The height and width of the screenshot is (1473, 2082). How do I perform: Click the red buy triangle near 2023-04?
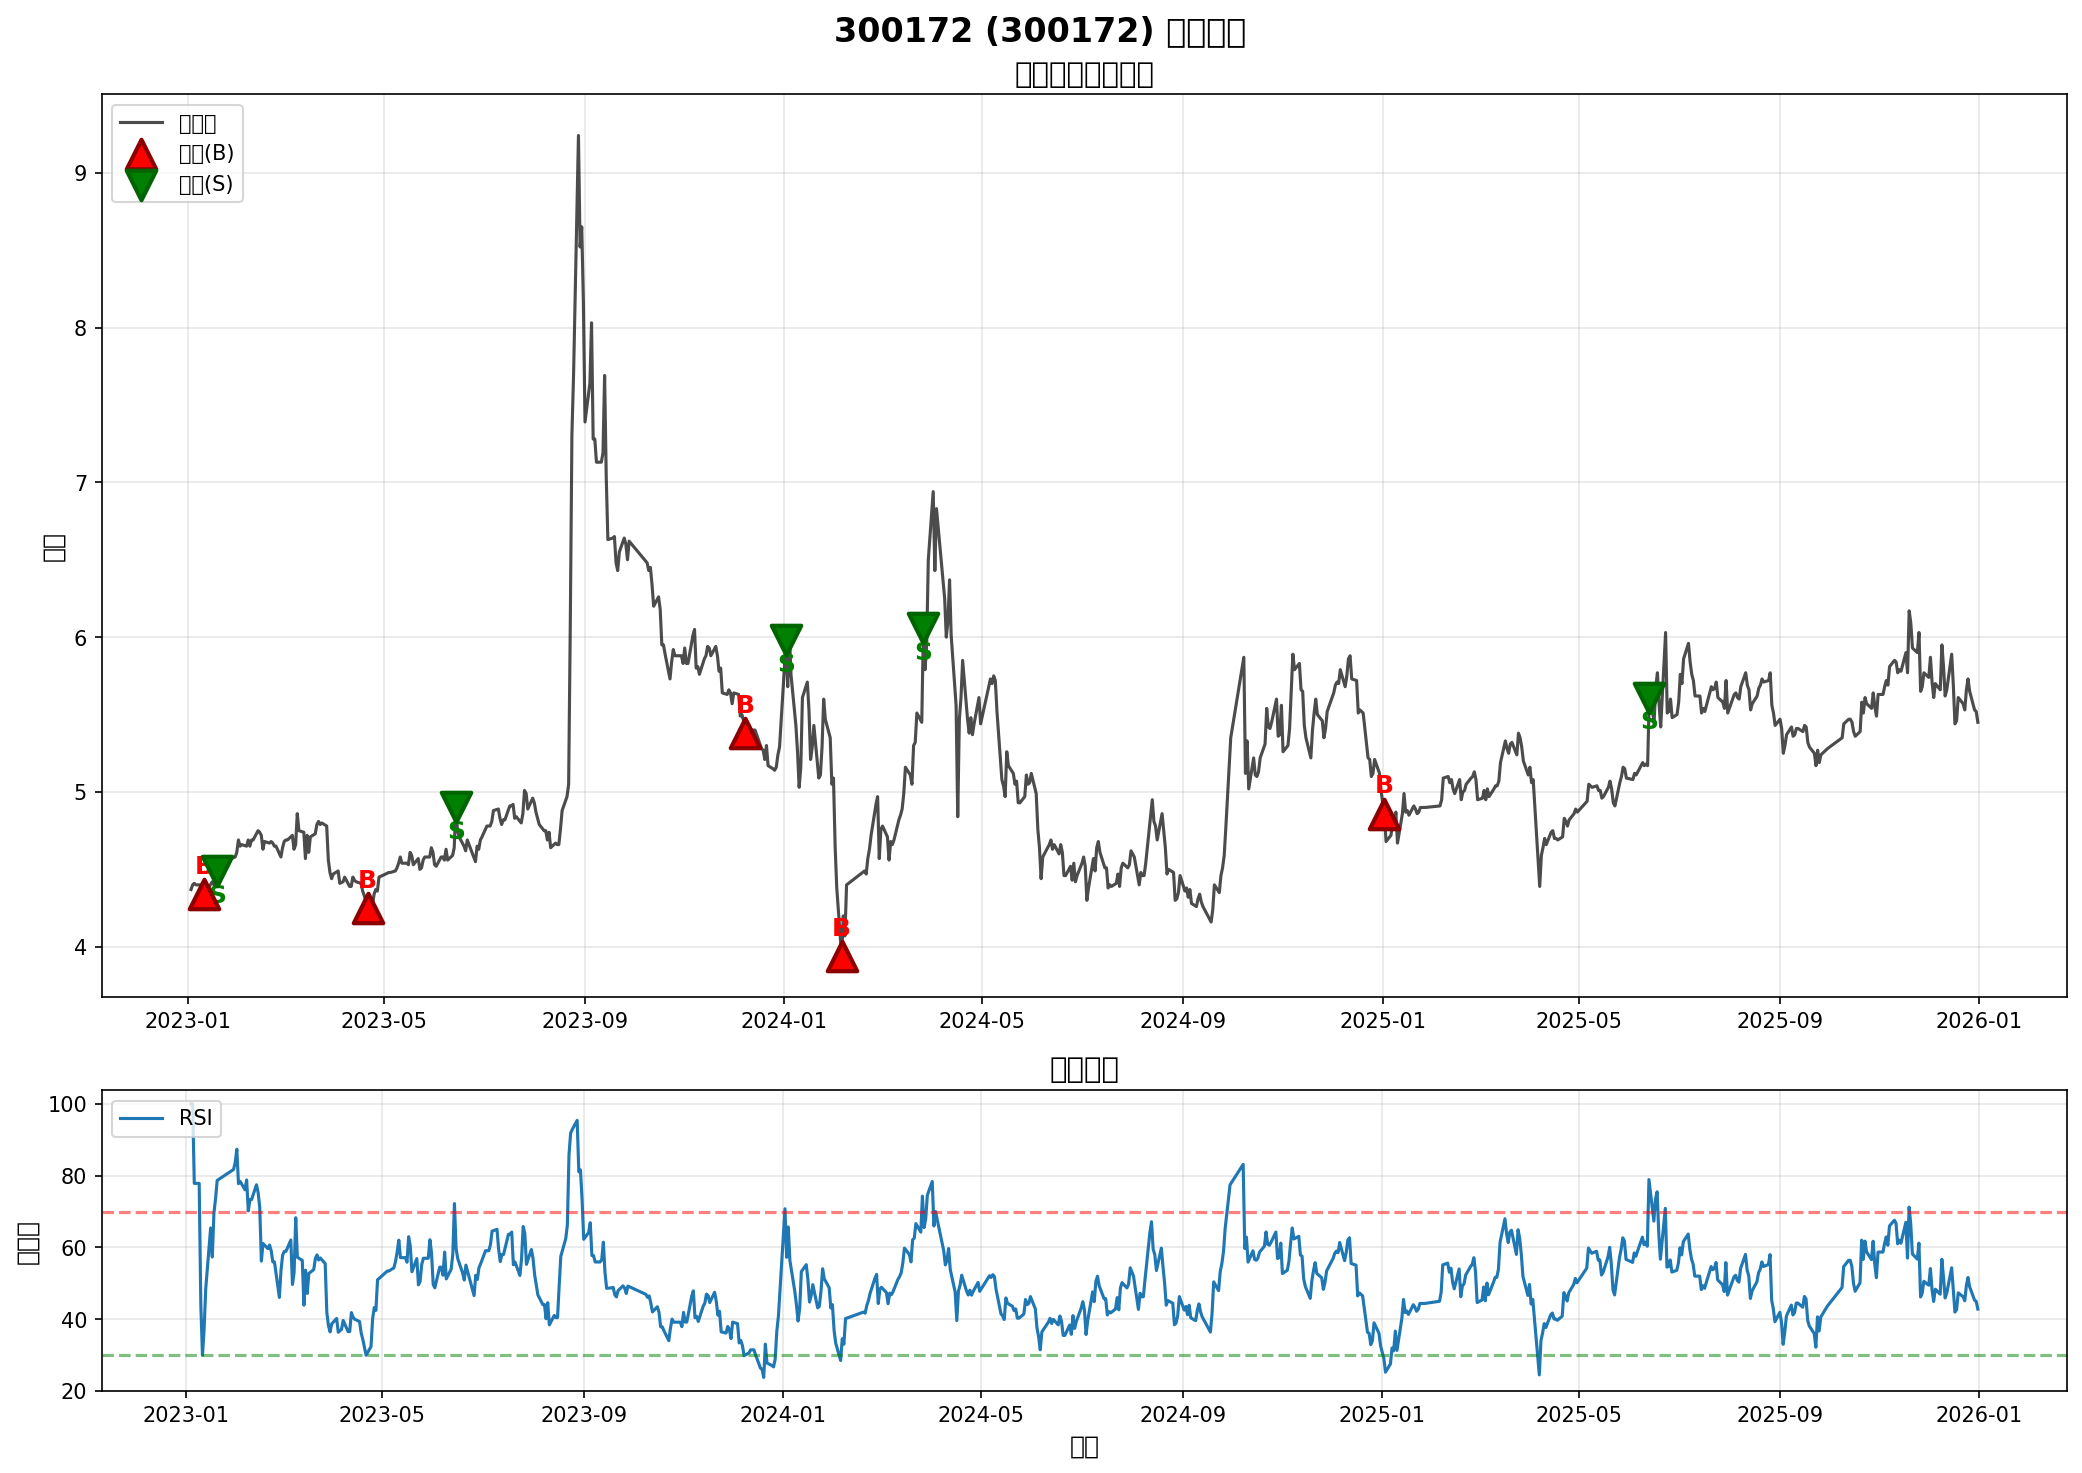368,910
